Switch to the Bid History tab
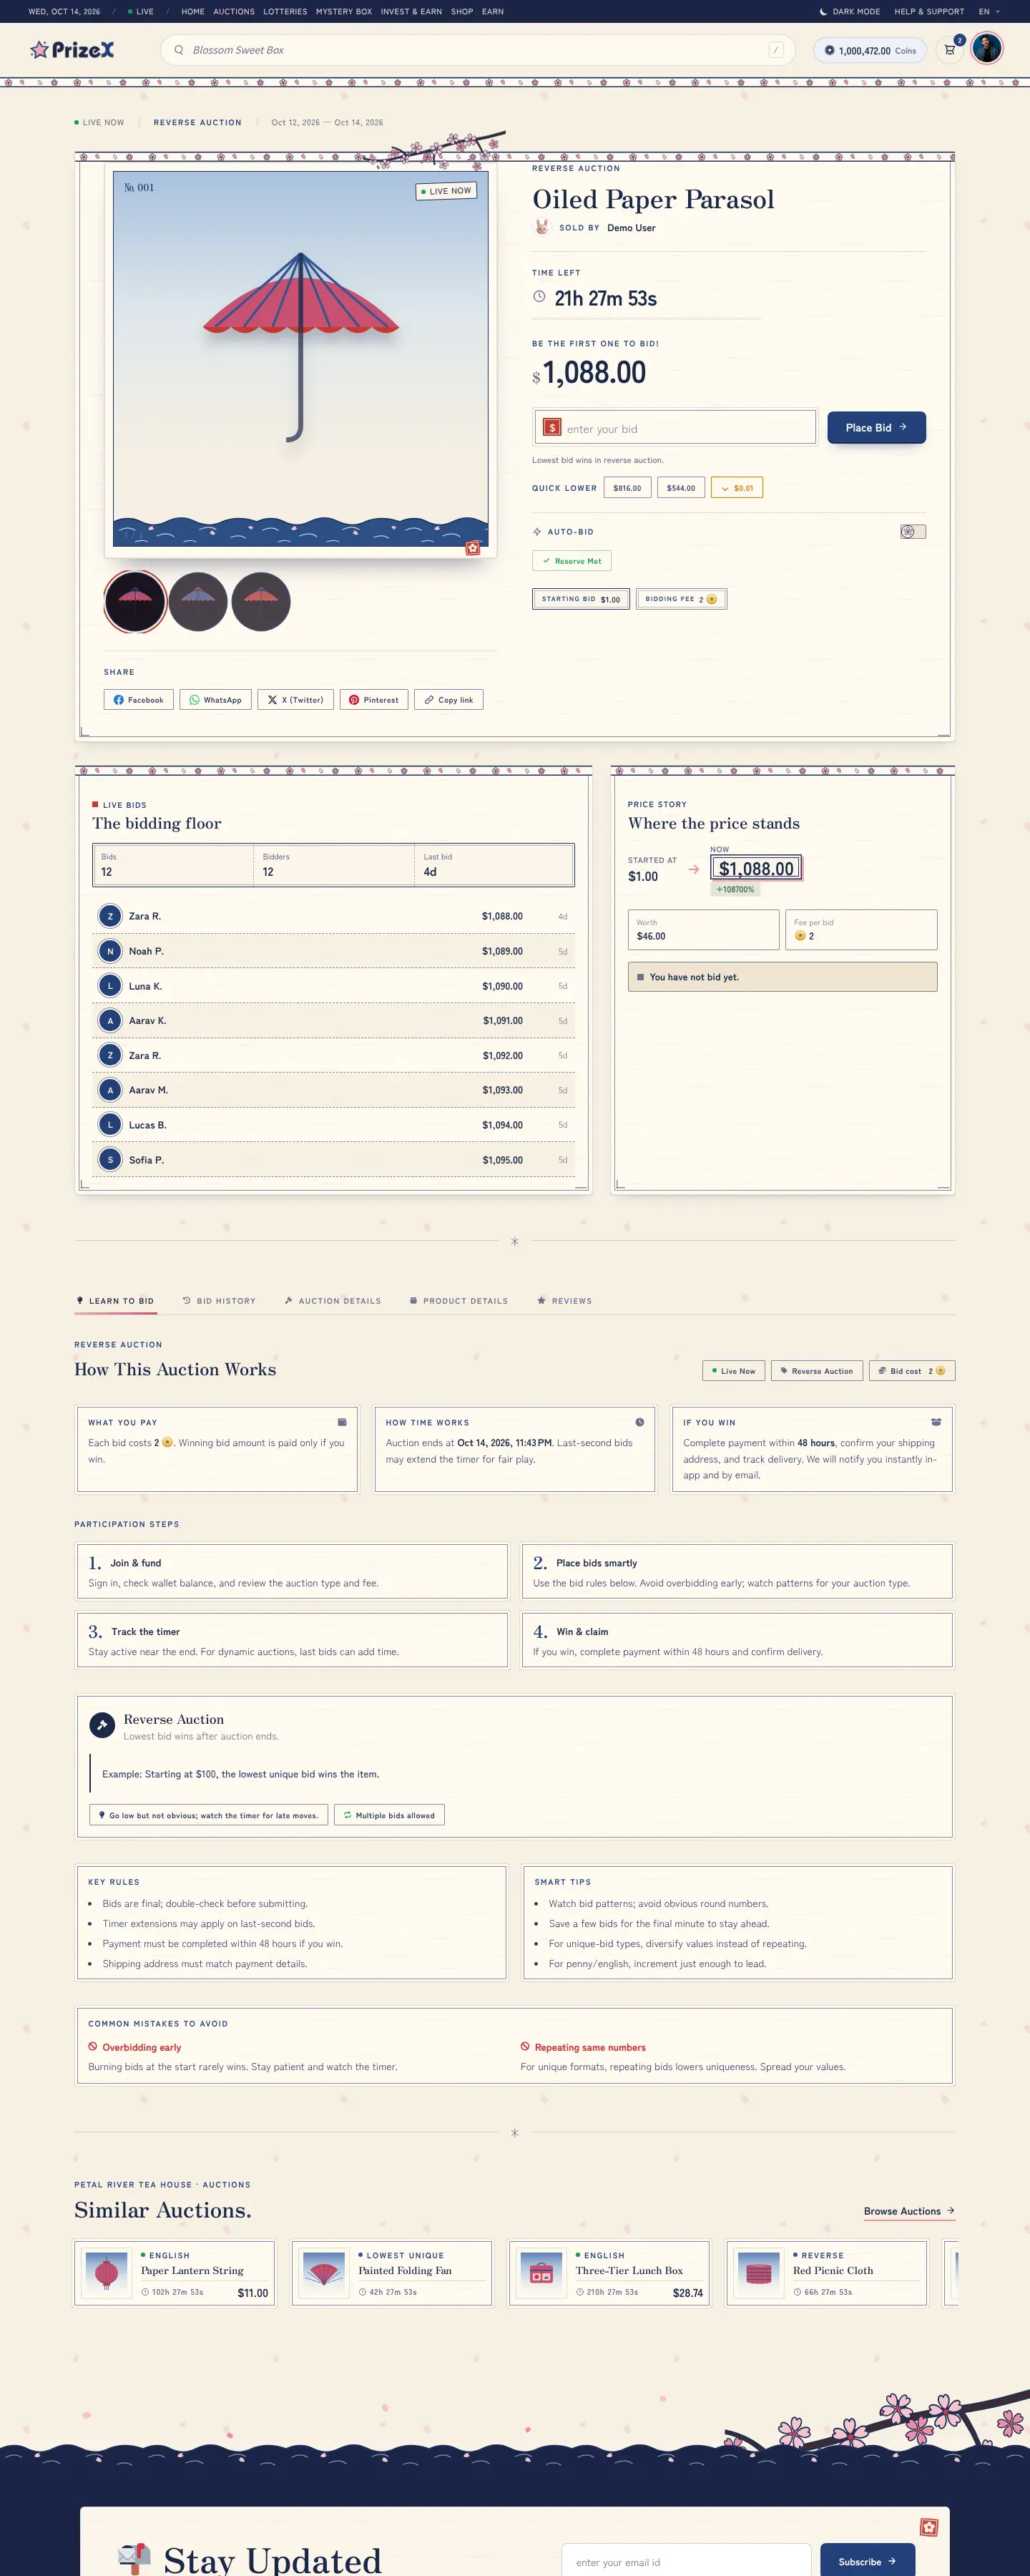Image resolution: width=1030 pixels, height=2576 pixels. pos(219,1301)
